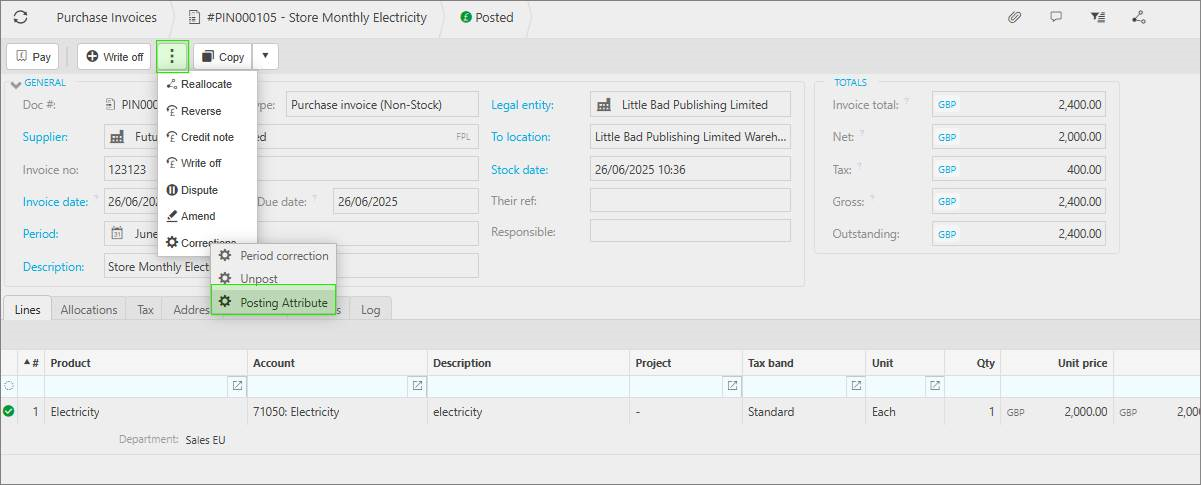Viewport: 1201px width, 485px height.
Task: Click the Write off toolbar button
Action: click(x=114, y=57)
